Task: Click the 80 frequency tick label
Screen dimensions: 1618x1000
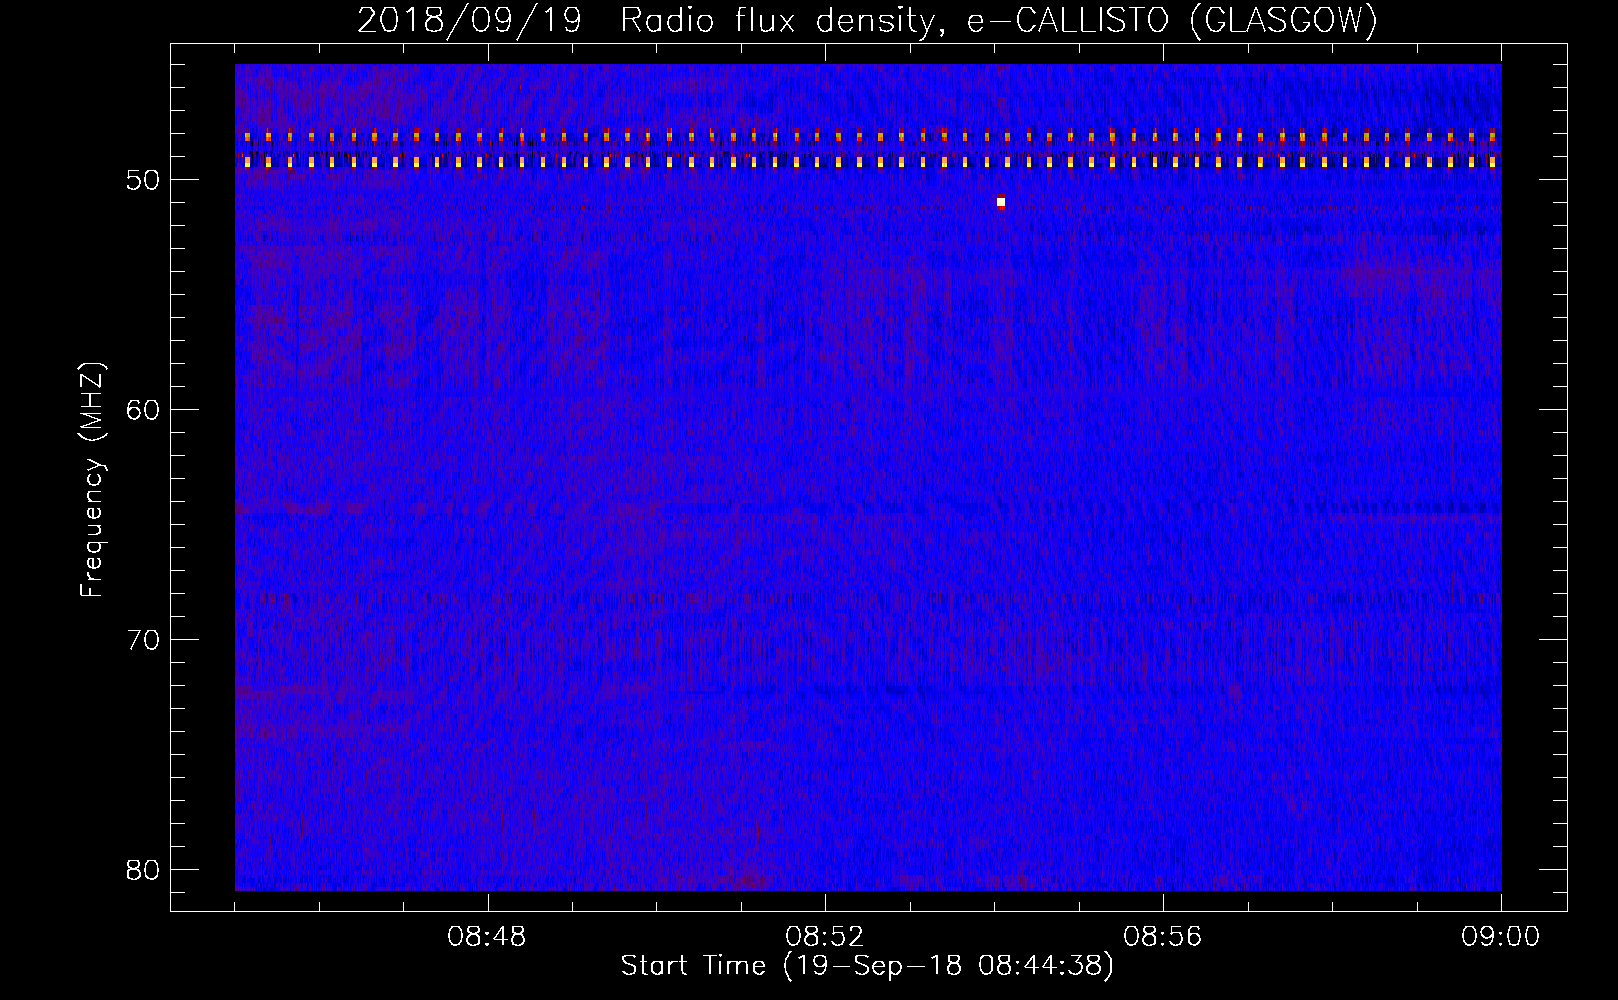Action: click(143, 870)
